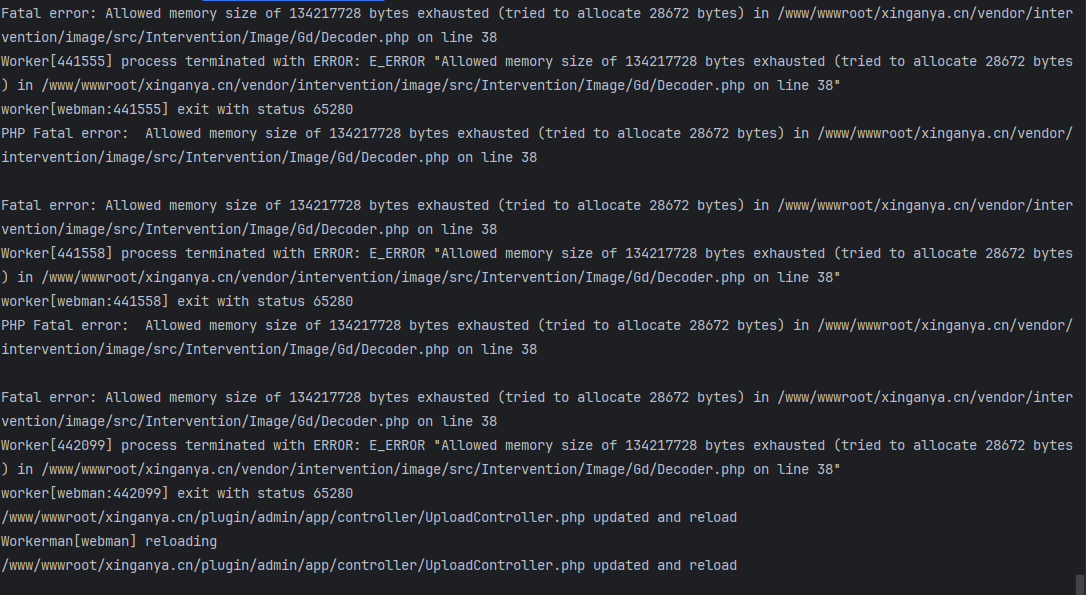Click the terminal scrollbar thumb at bottom right

(1080, 585)
